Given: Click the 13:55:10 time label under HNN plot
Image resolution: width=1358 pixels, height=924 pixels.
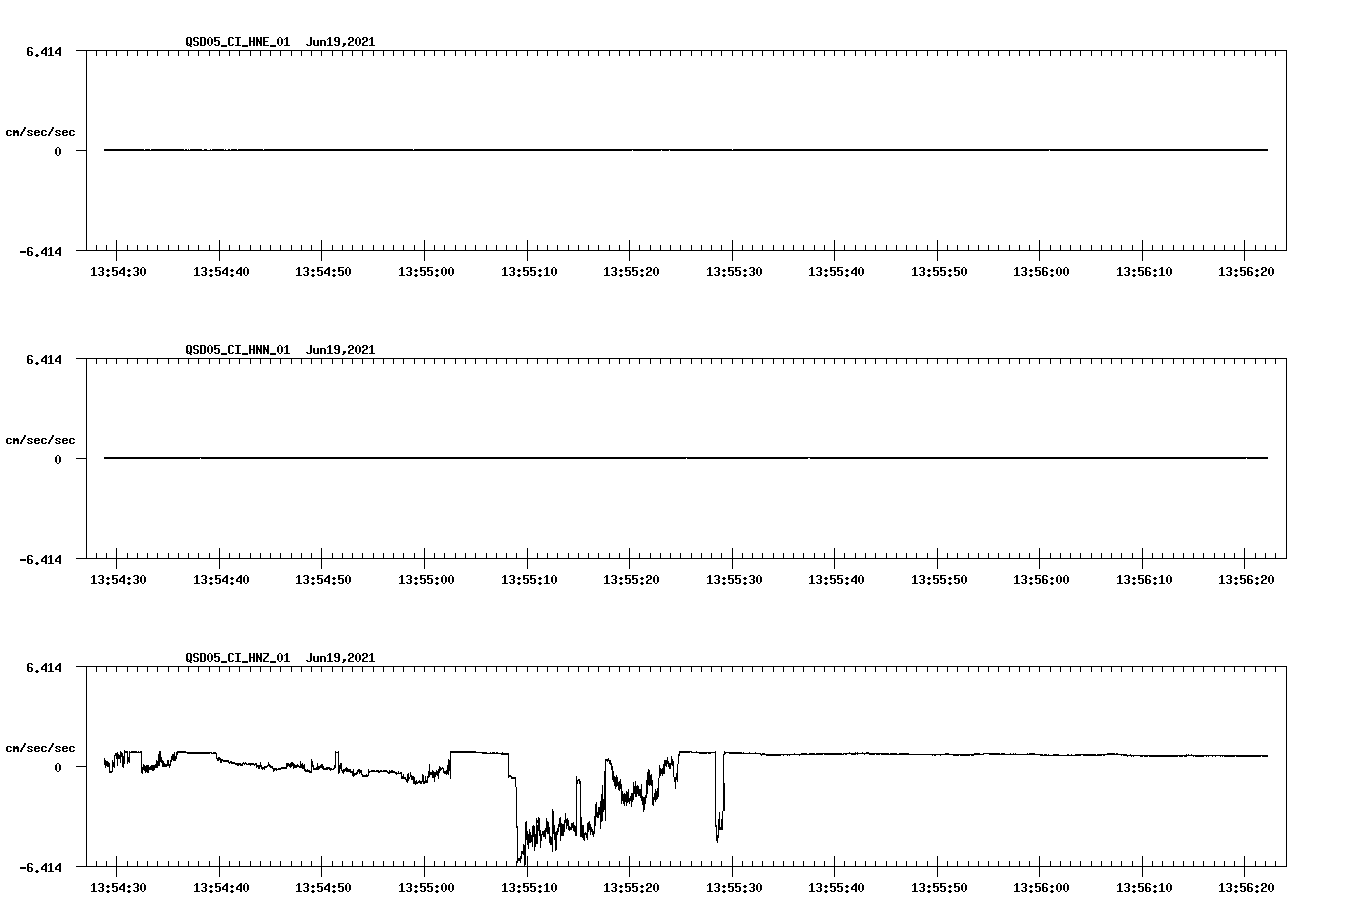Looking at the screenshot, I should tap(529, 580).
